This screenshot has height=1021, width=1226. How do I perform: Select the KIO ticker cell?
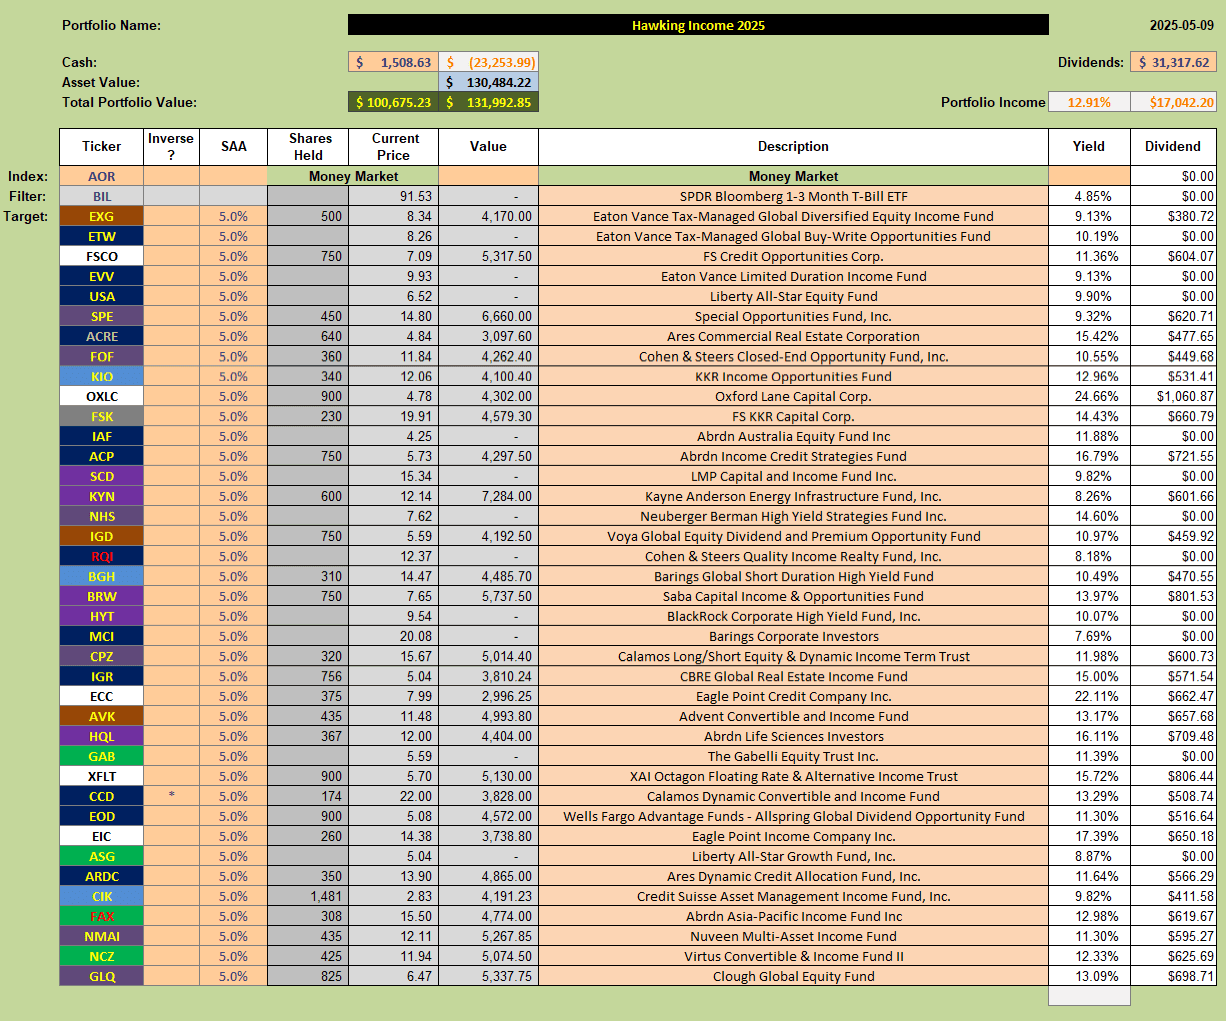point(101,376)
